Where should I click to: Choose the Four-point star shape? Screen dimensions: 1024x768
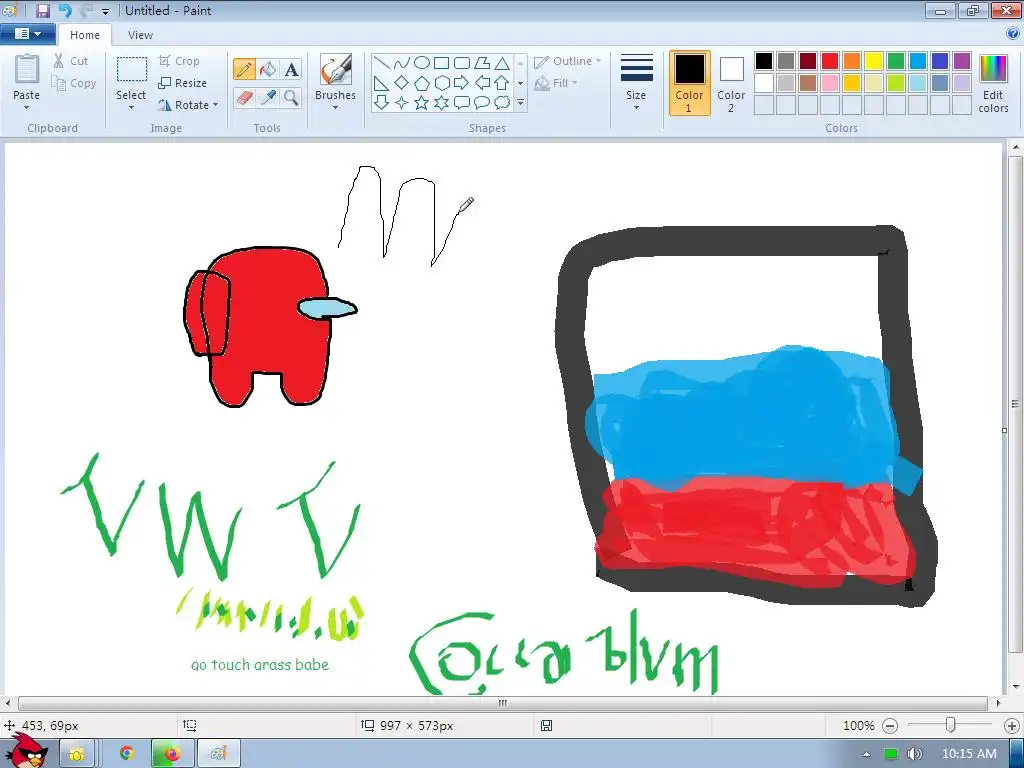402,103
